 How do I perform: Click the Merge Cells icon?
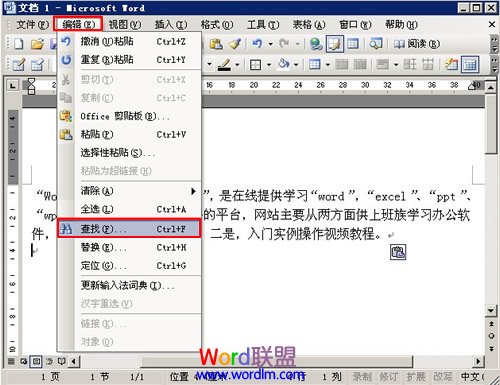(x=341, y=64)
